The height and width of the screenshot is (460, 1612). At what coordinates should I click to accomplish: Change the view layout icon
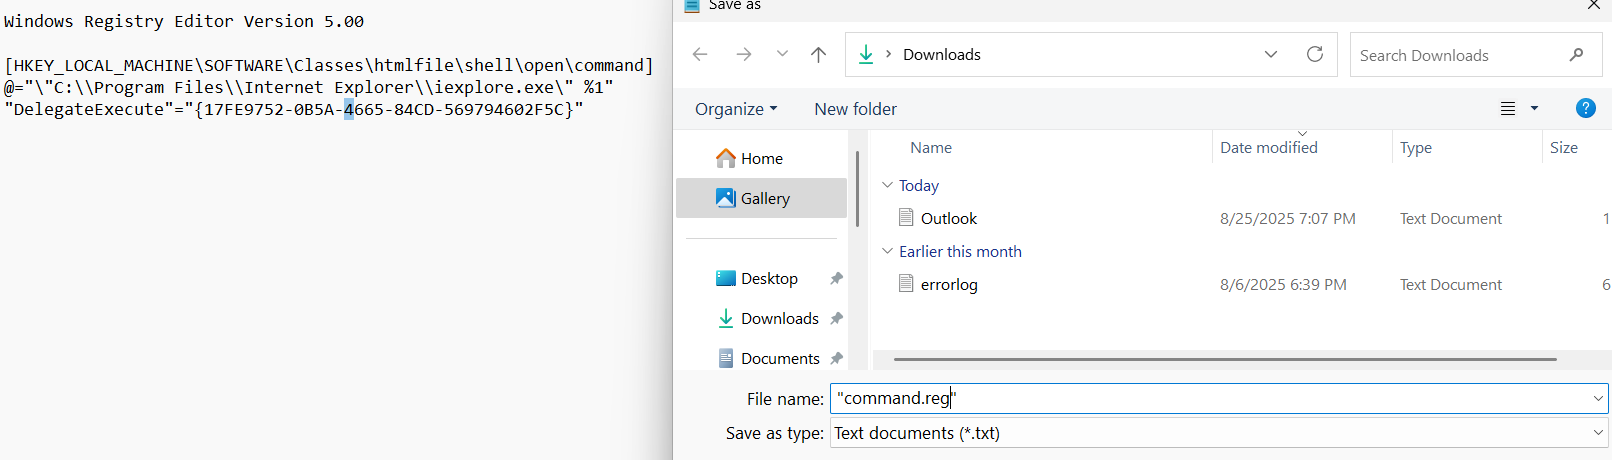click(x=1508, y=109)
